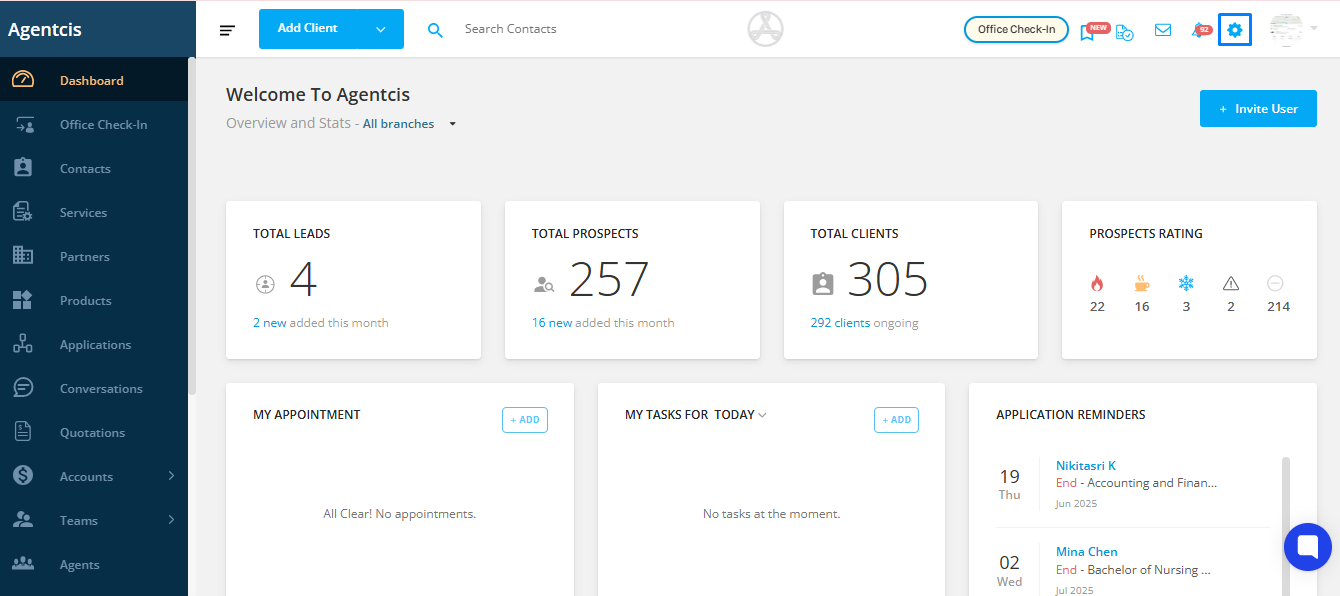Click the Invite User button
The image size is (1340, 596).
1258,109
